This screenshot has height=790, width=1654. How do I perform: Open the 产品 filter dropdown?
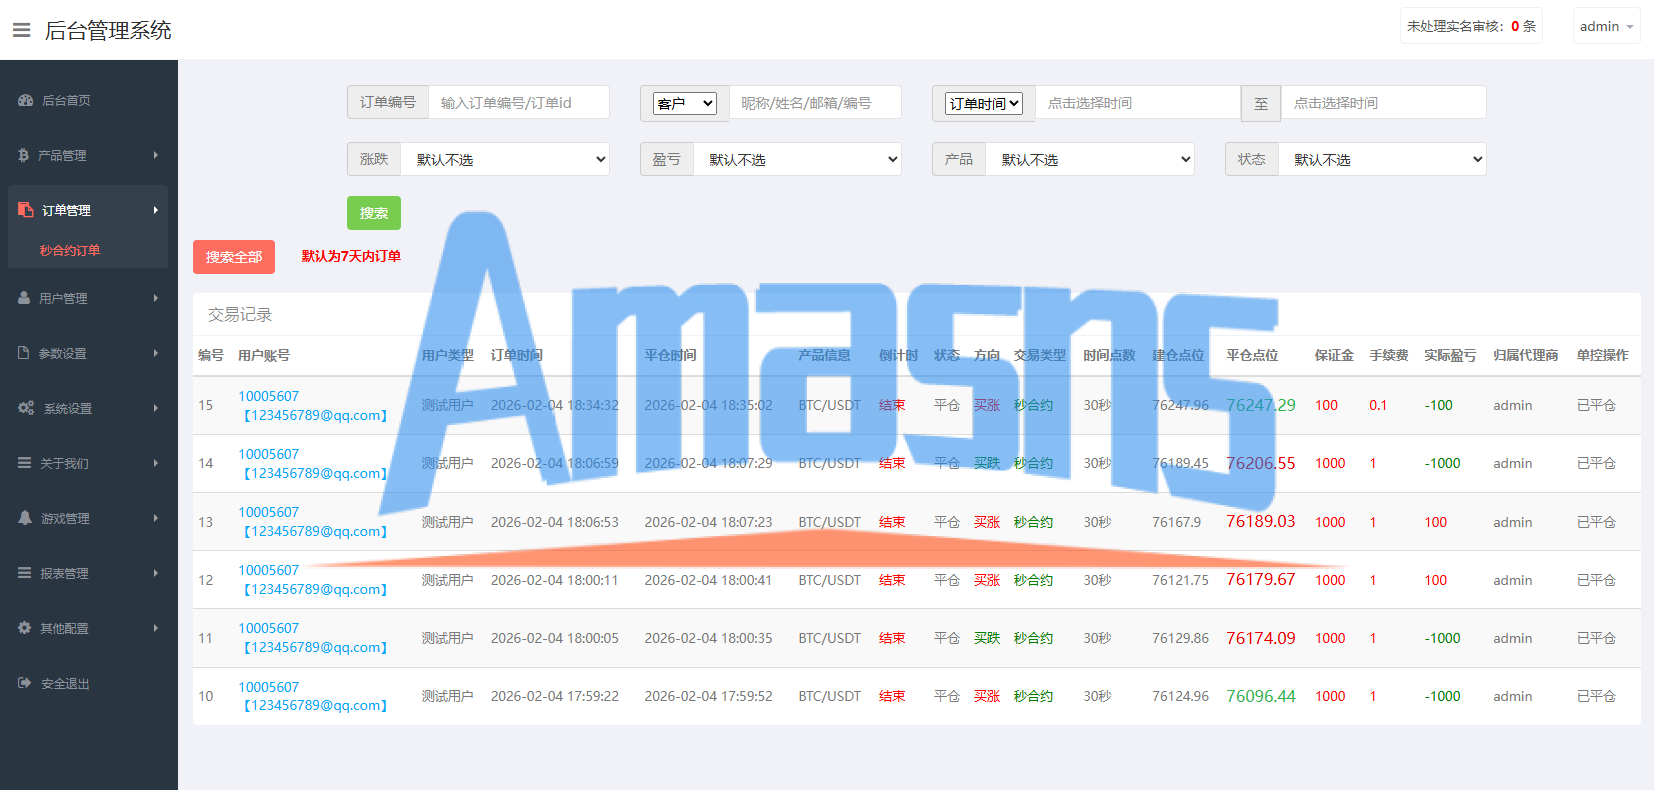[x=1090, y=159]
